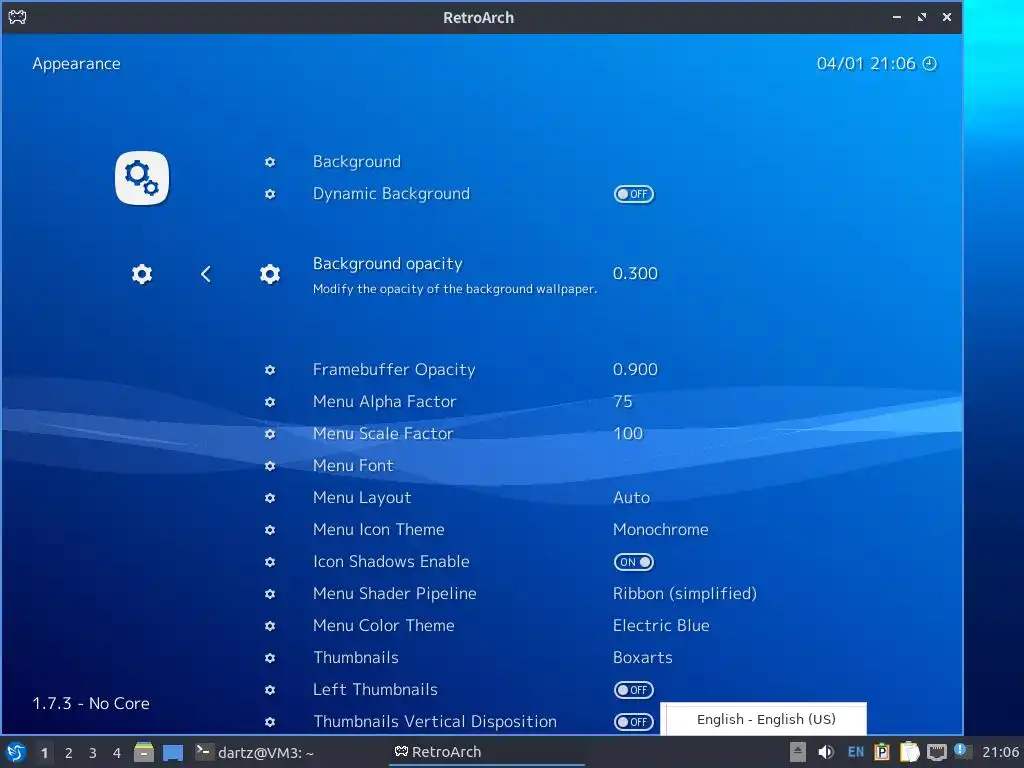Adjust the Background opacity 0.300 value
Screen dimensions: 1024x768
pos(635,274)
